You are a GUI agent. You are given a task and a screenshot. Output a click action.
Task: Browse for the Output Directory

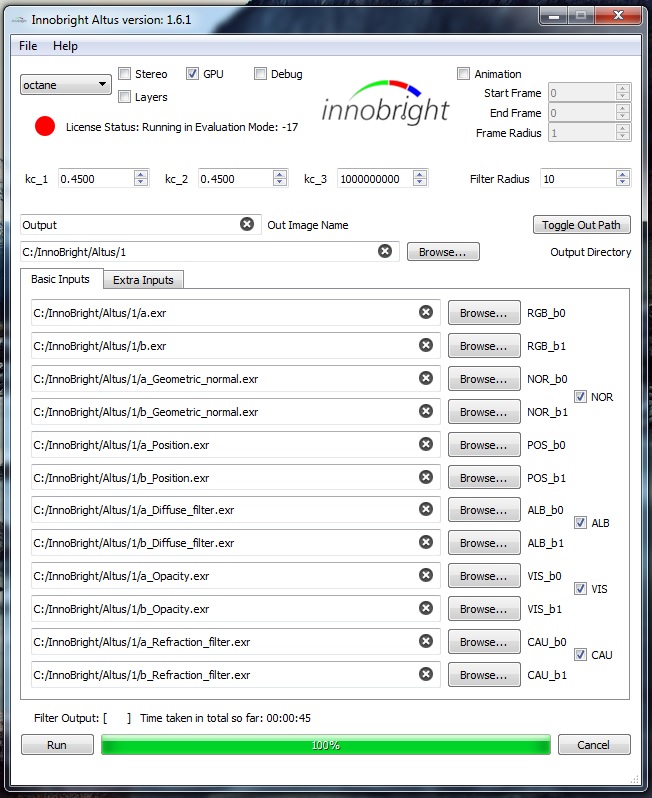click(443, 251)
